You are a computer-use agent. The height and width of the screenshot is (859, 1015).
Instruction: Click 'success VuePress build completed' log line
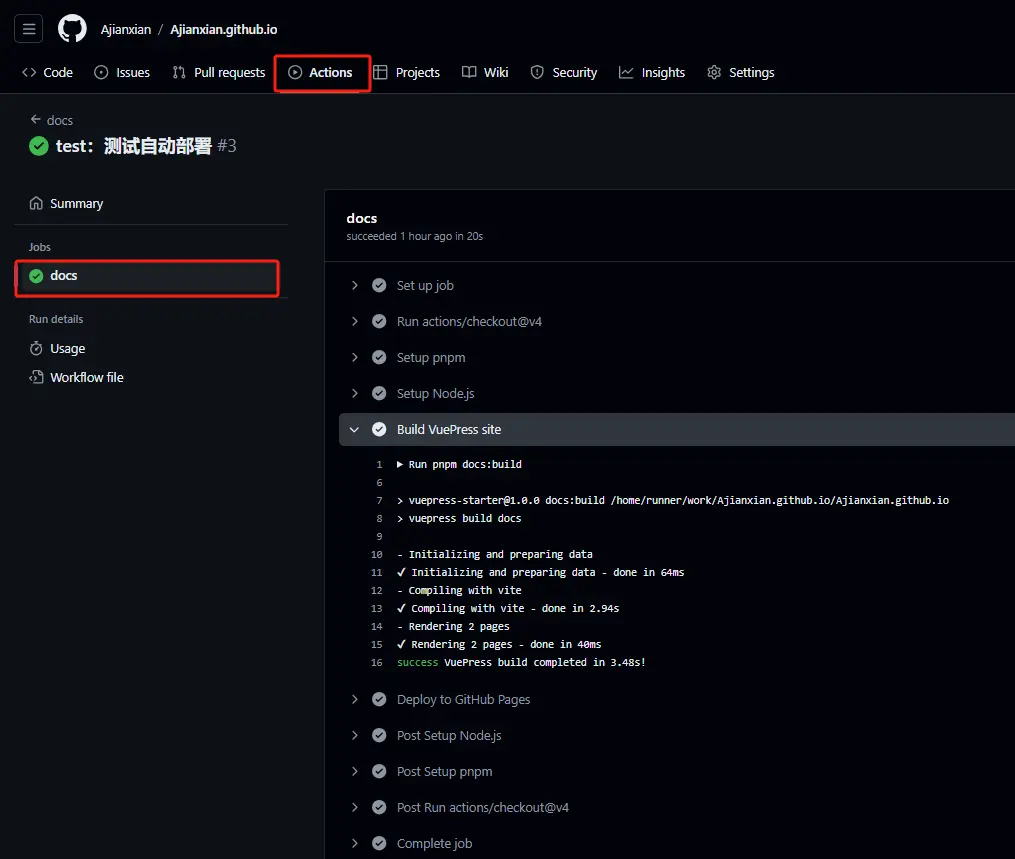click(521, 663)
